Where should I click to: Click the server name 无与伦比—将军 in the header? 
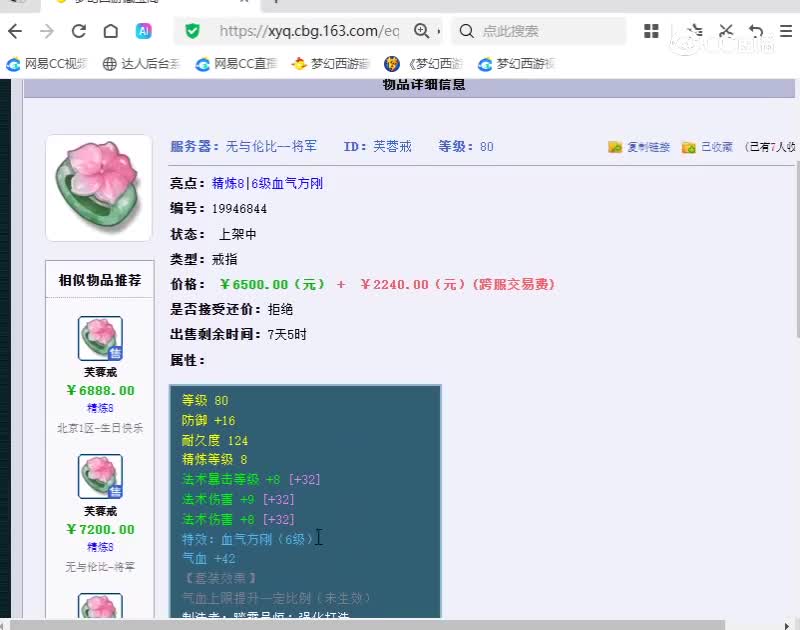[x=271, y=147]
